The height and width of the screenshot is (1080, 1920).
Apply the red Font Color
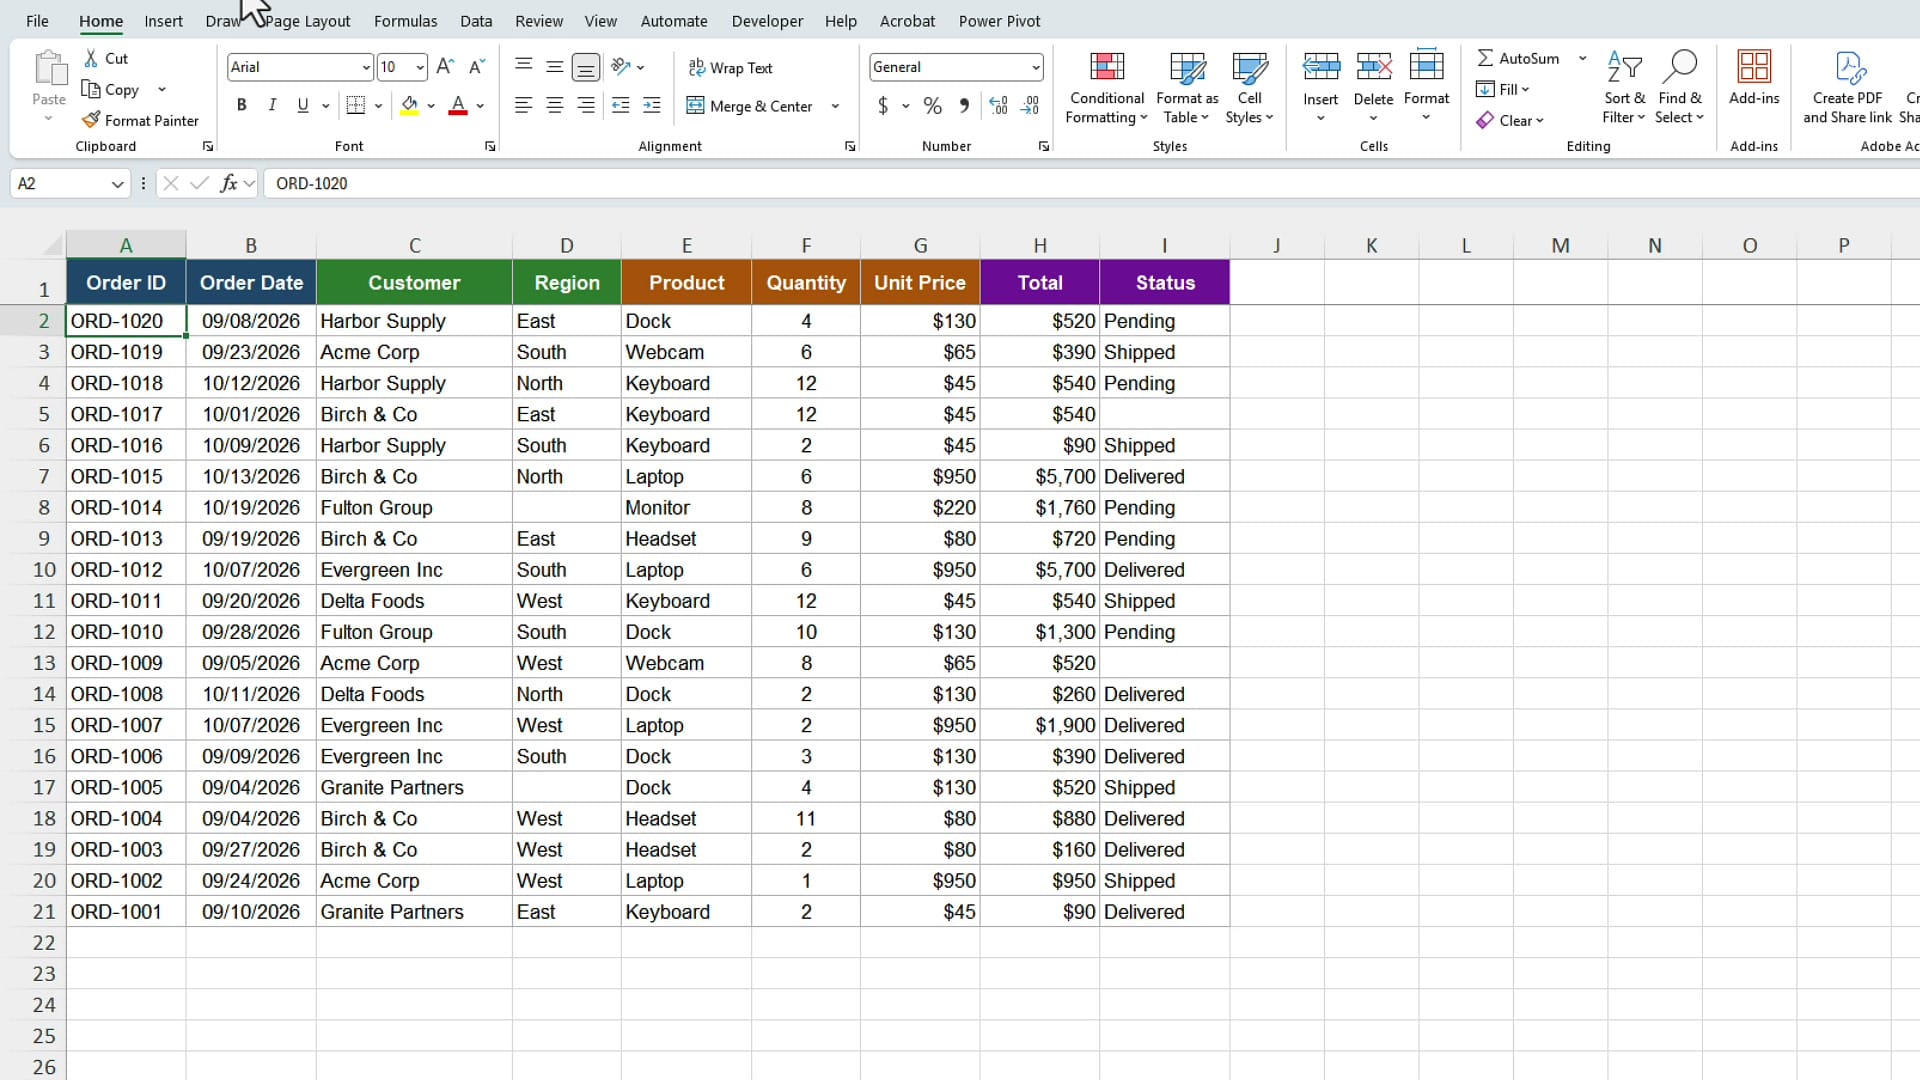(458, 105)
